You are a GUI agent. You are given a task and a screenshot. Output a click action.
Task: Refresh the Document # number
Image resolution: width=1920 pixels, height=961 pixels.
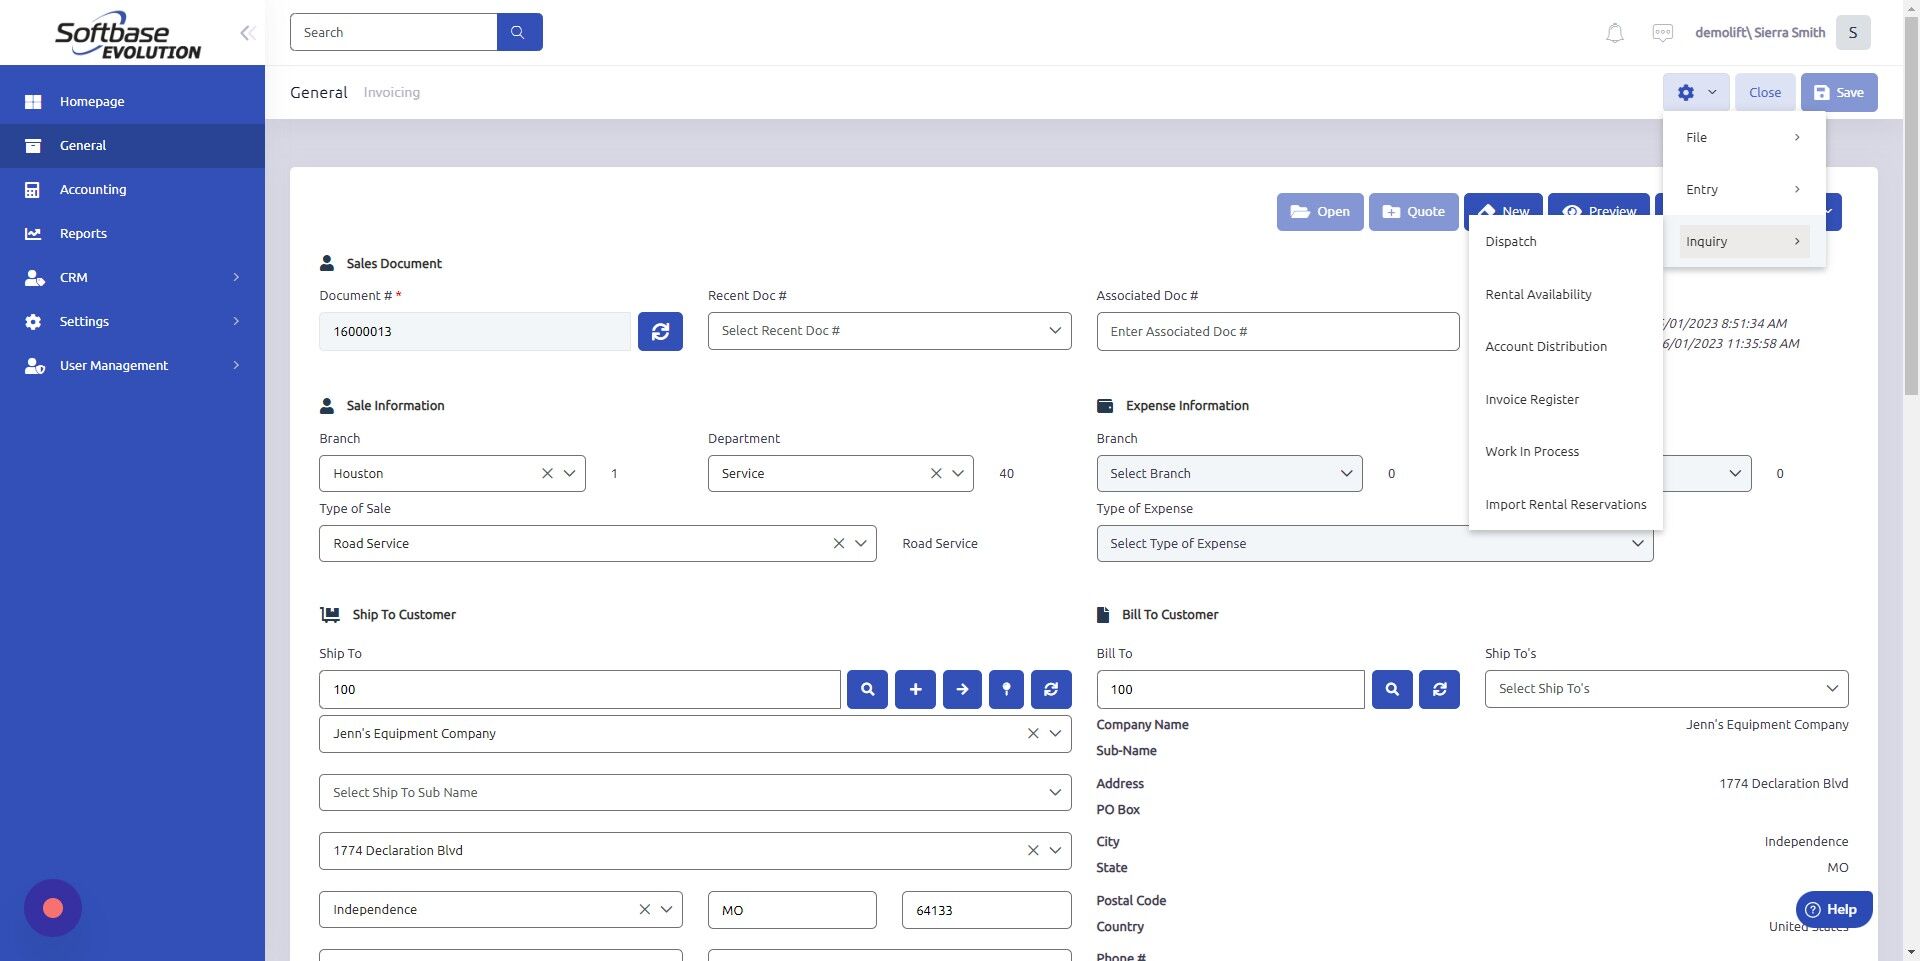[x=660, y=331]
